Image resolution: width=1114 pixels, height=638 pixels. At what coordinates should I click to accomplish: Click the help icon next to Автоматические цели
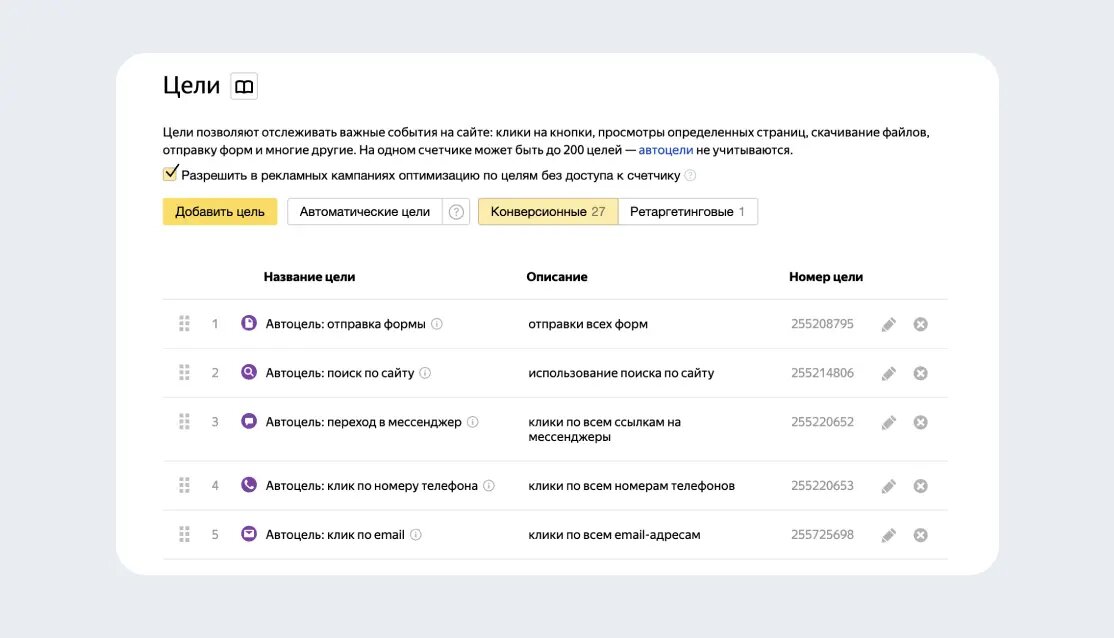[457, 212]
